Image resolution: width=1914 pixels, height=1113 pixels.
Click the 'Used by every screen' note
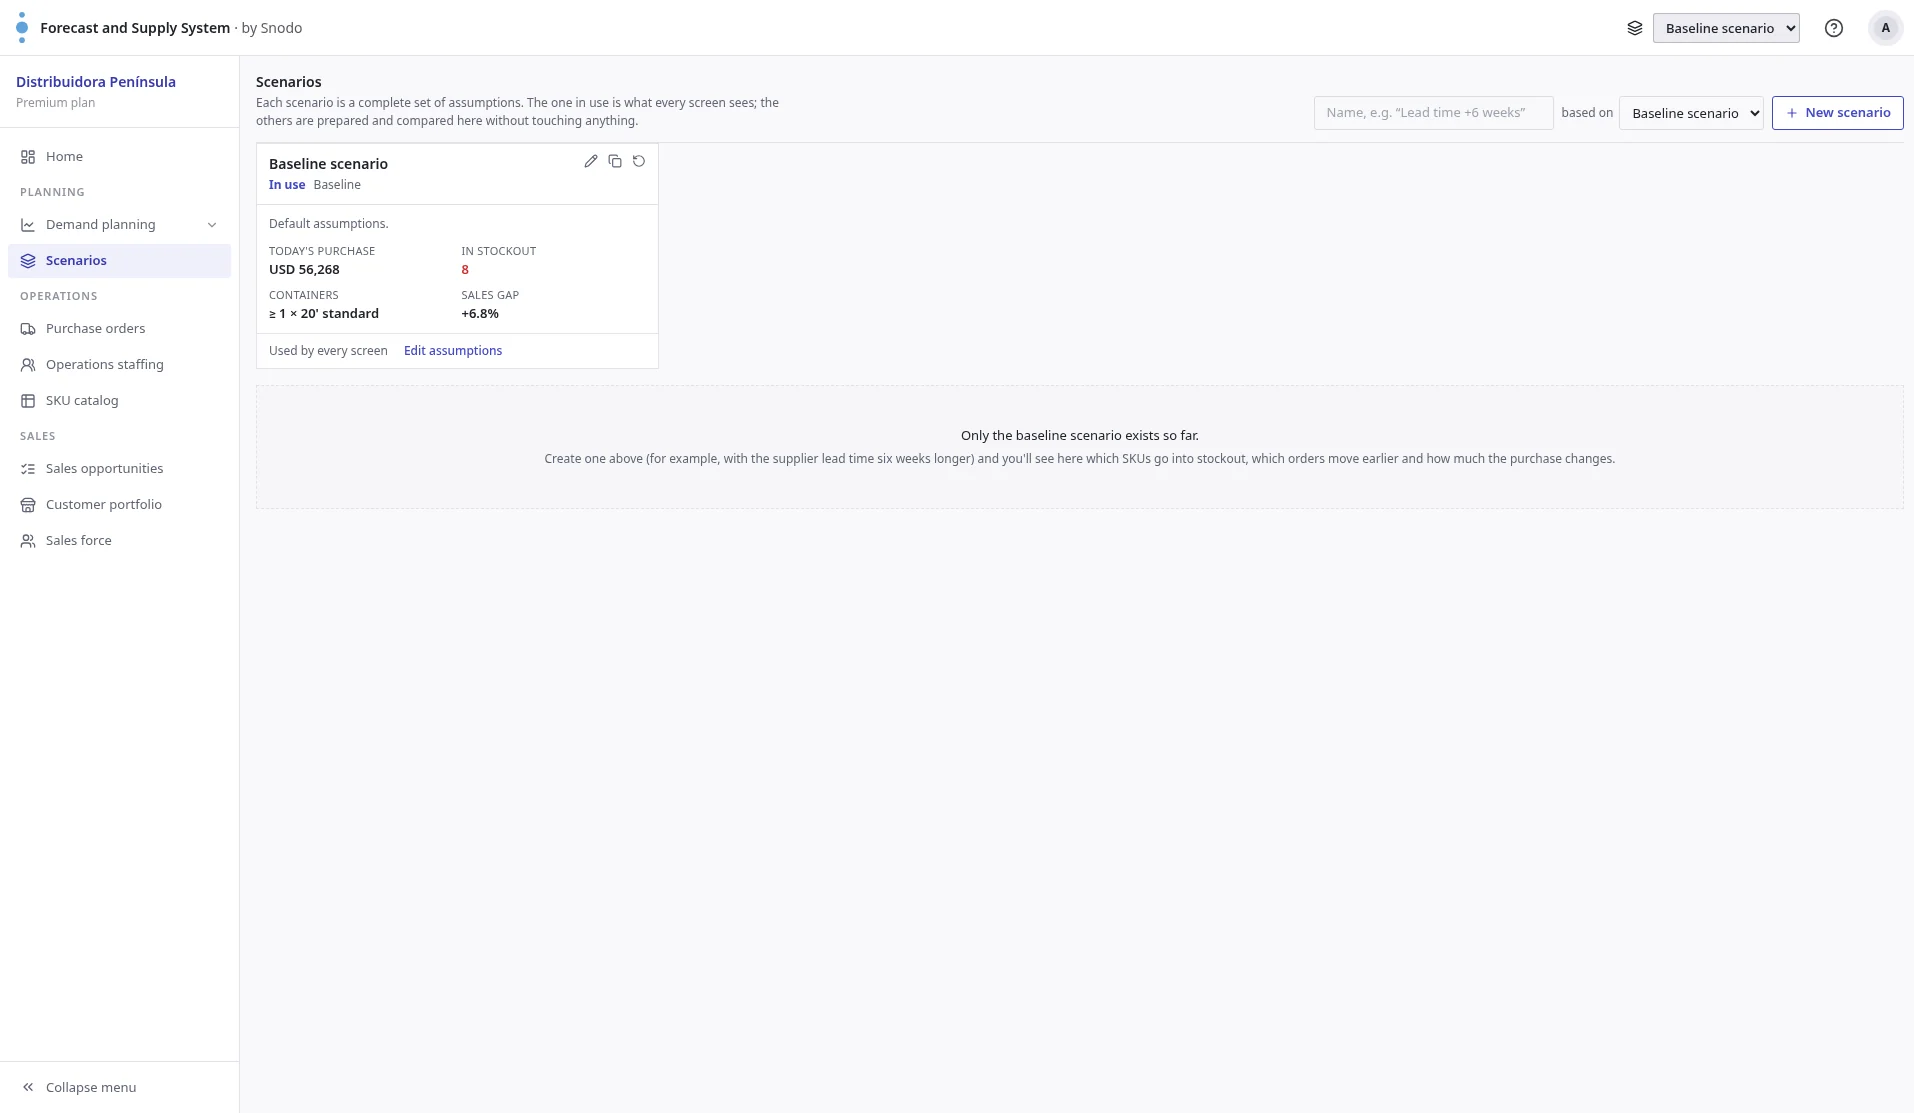pos(328,351)
